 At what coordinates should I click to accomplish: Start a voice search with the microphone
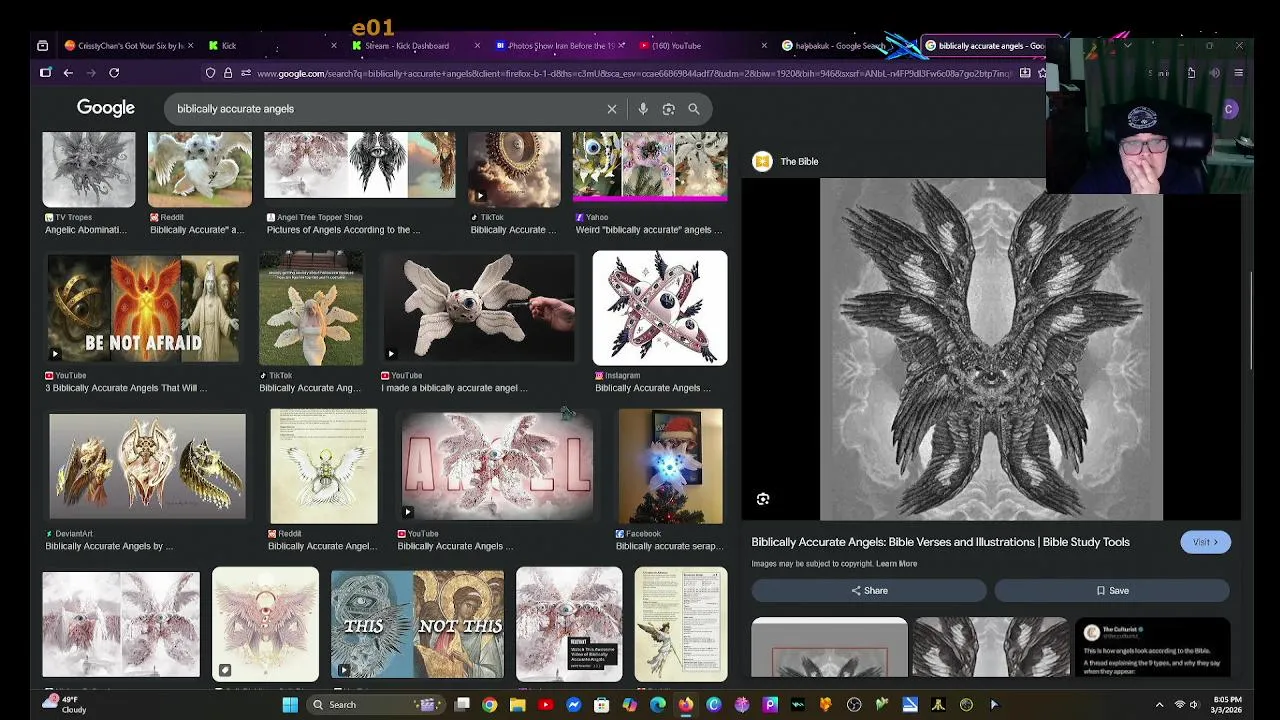643,109
